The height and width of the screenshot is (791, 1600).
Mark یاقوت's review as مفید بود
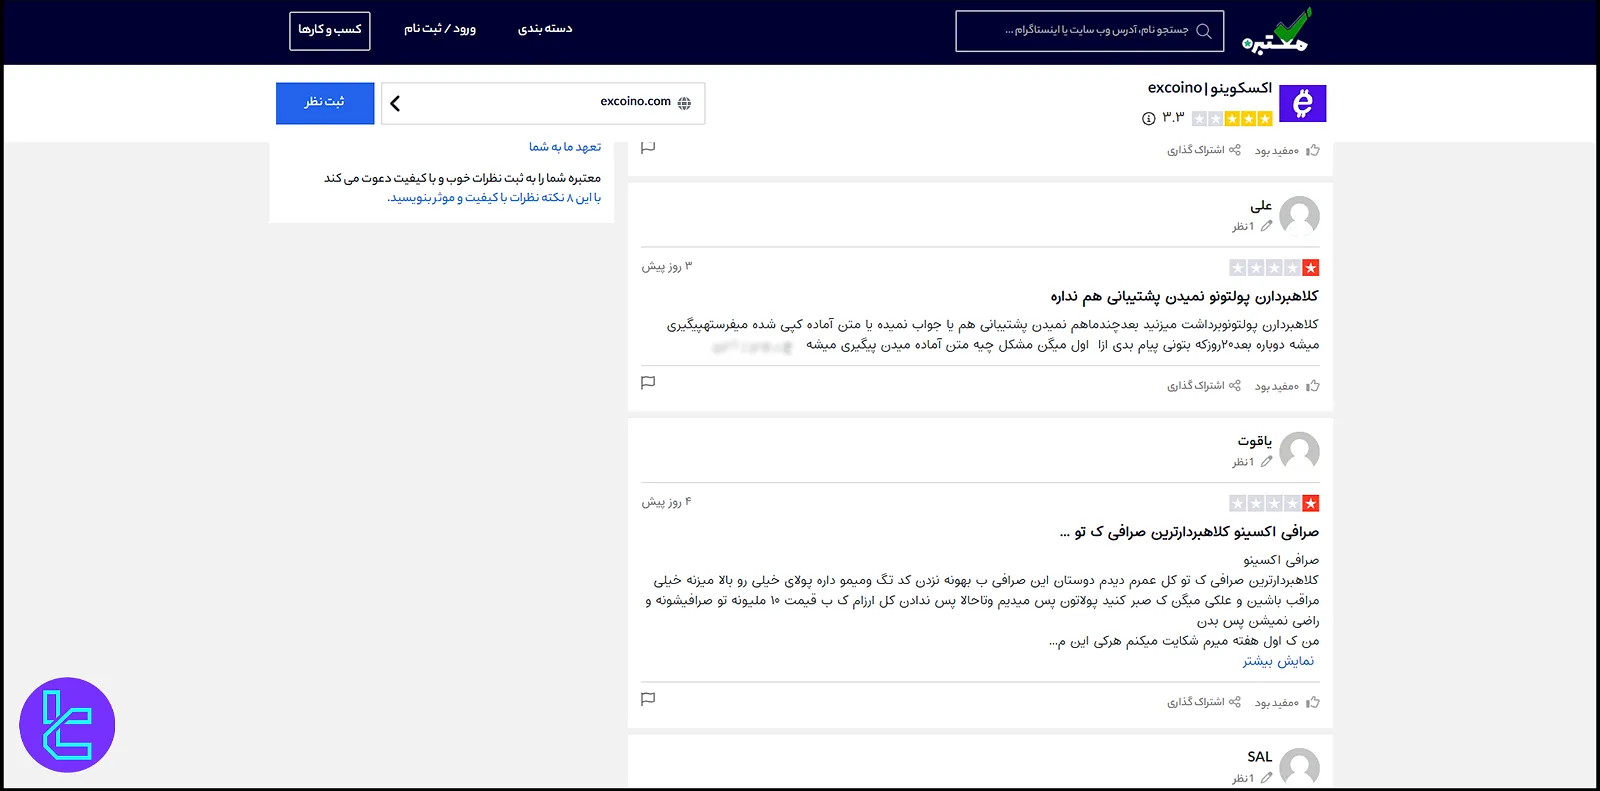click(1287, 703)
